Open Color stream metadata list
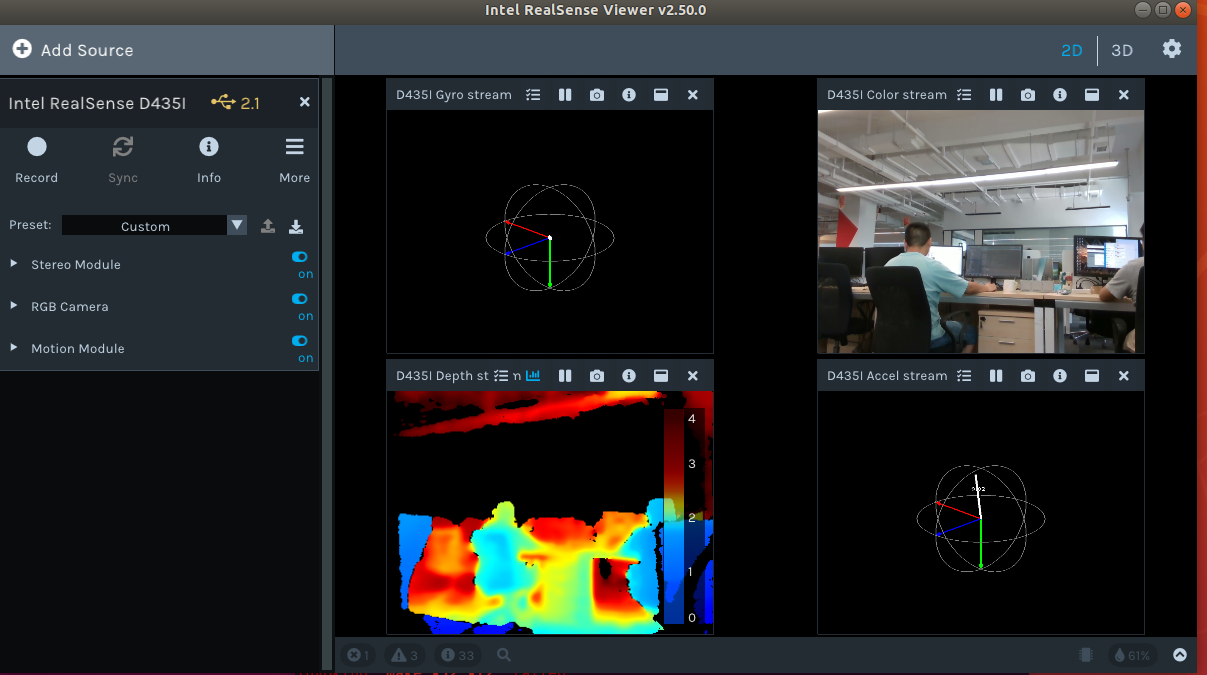This screenshot has height=675, width=1207. 964,95
